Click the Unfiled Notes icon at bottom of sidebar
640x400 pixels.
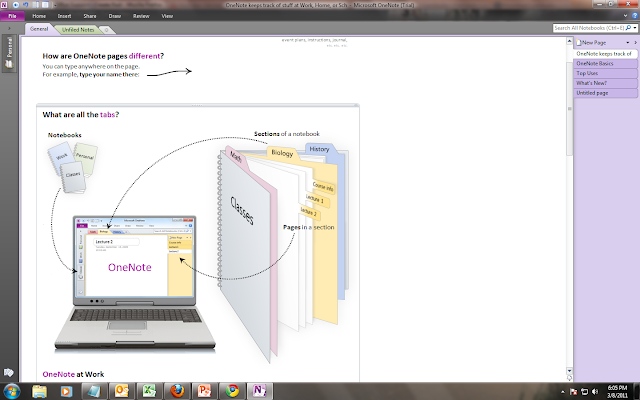coord(9,372)
